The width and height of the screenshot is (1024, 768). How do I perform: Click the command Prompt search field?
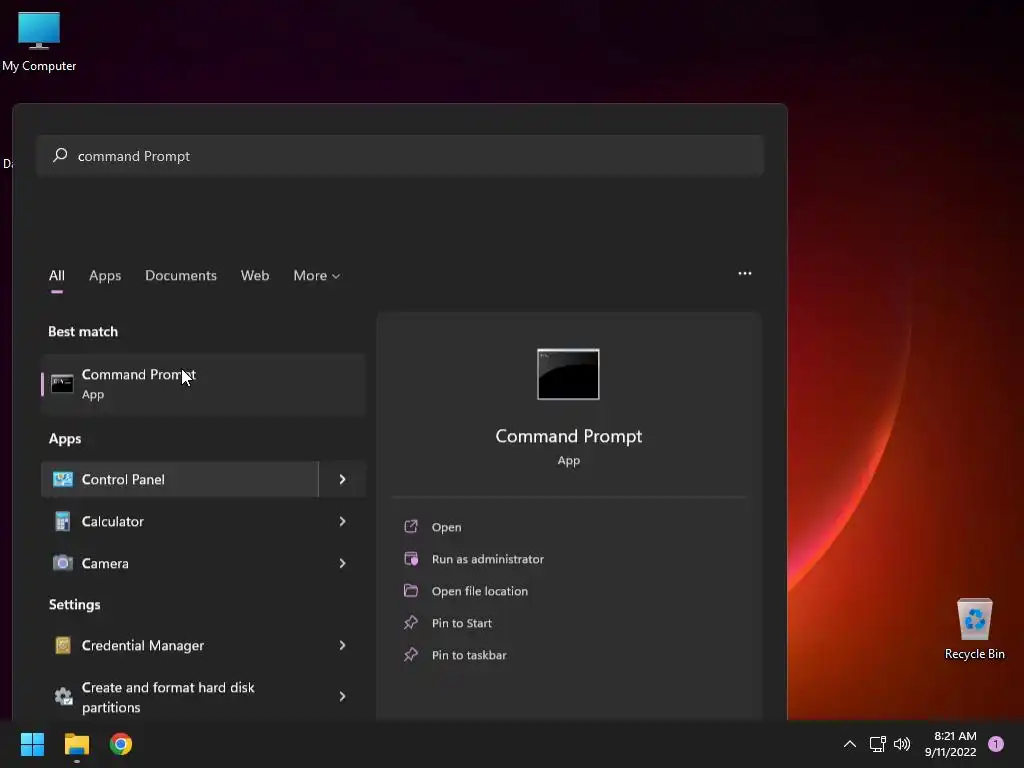pos(400,156)
